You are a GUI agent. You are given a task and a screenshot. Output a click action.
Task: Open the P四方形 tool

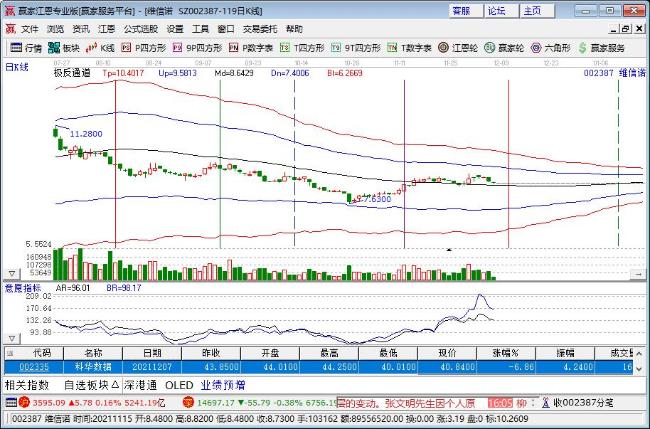[x=144, y=48]
